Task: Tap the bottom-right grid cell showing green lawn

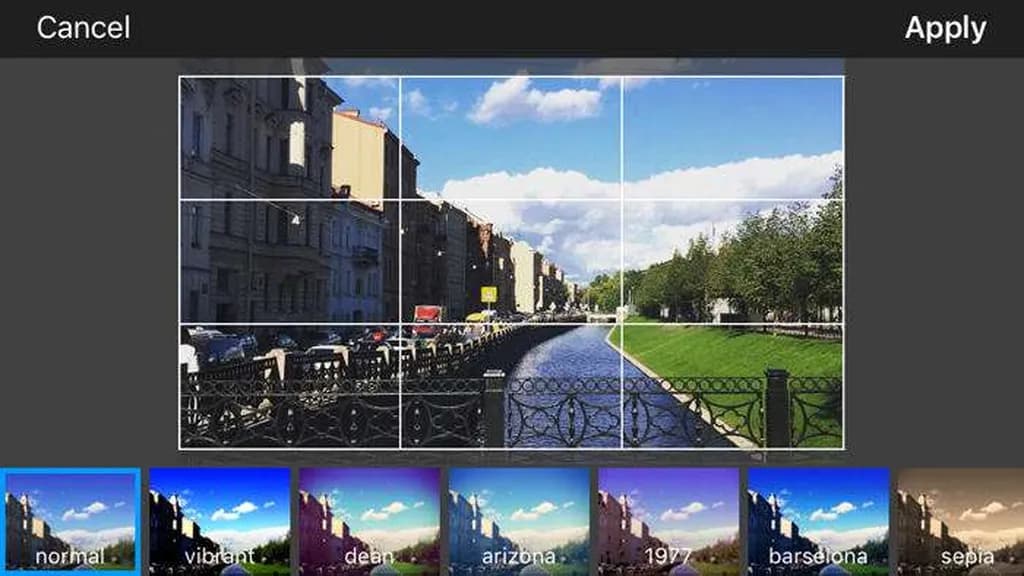Action: (732, 386)
